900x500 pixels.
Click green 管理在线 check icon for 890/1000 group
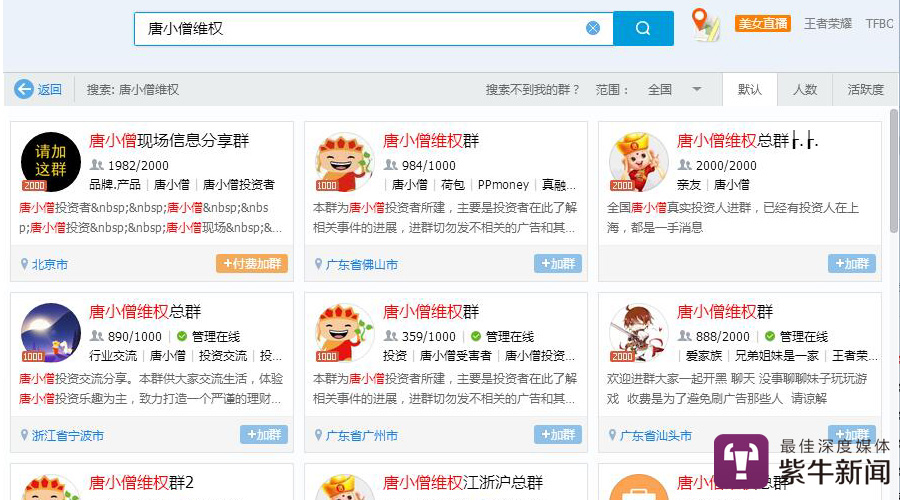182,336
